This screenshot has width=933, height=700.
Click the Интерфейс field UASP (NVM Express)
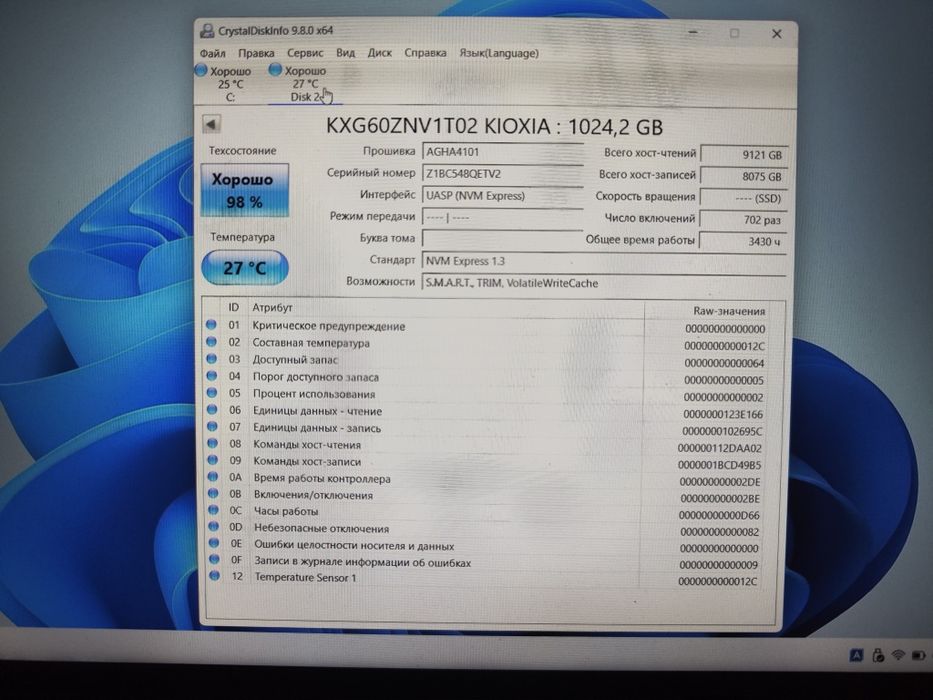[503, 195]
